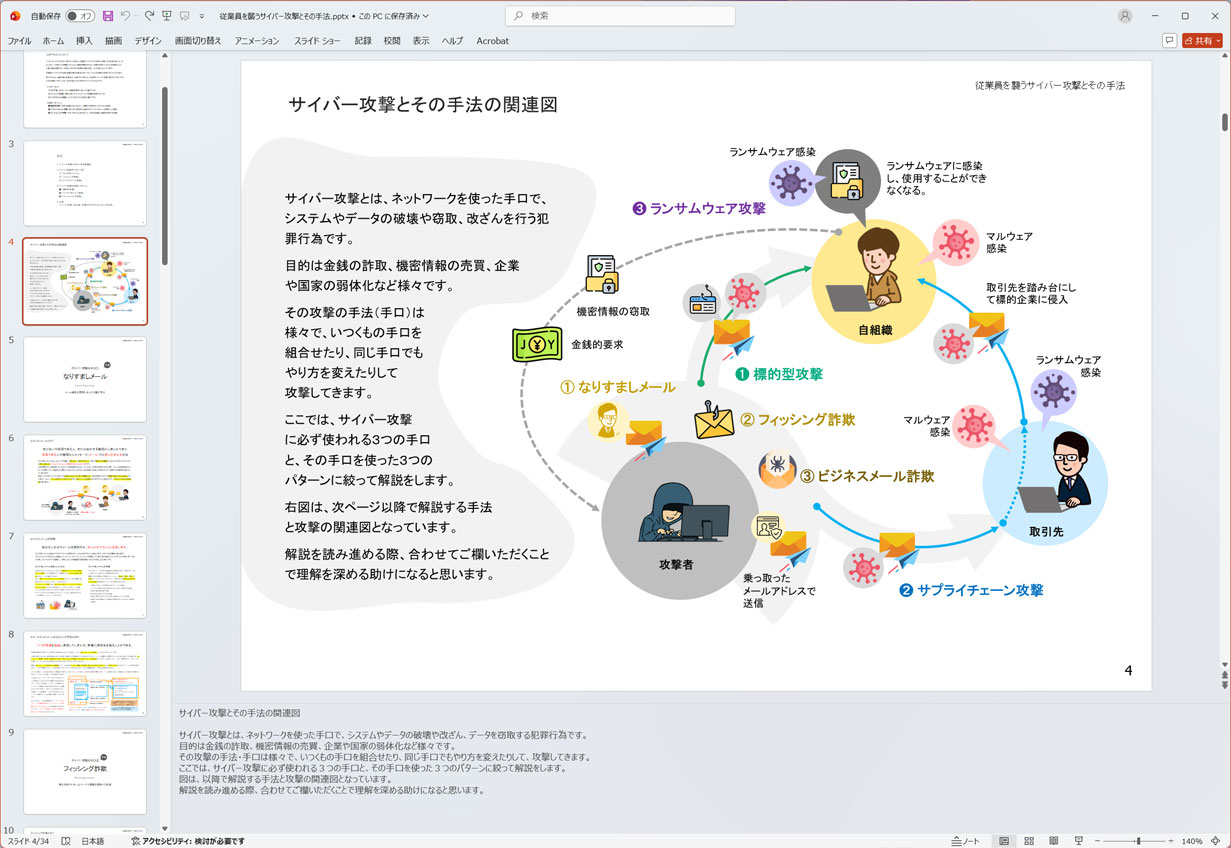Toggle 自動保存 (AutoSave) on
The width and height of the screenshot is (1231, 848).
(x=78, y=16)
